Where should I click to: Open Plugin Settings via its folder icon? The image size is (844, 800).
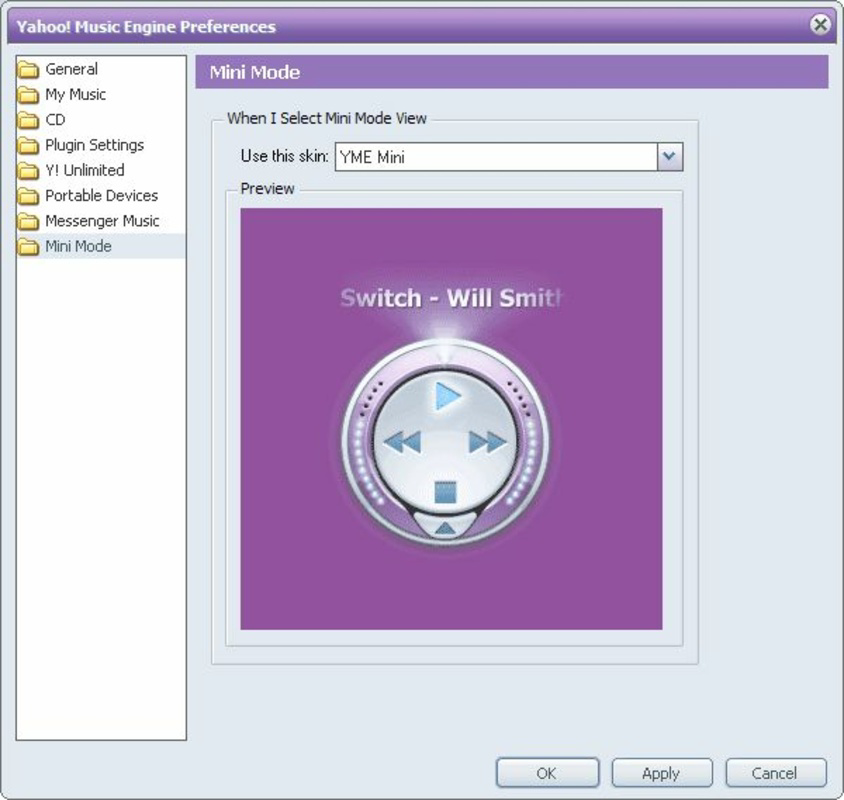pos(27,144)
